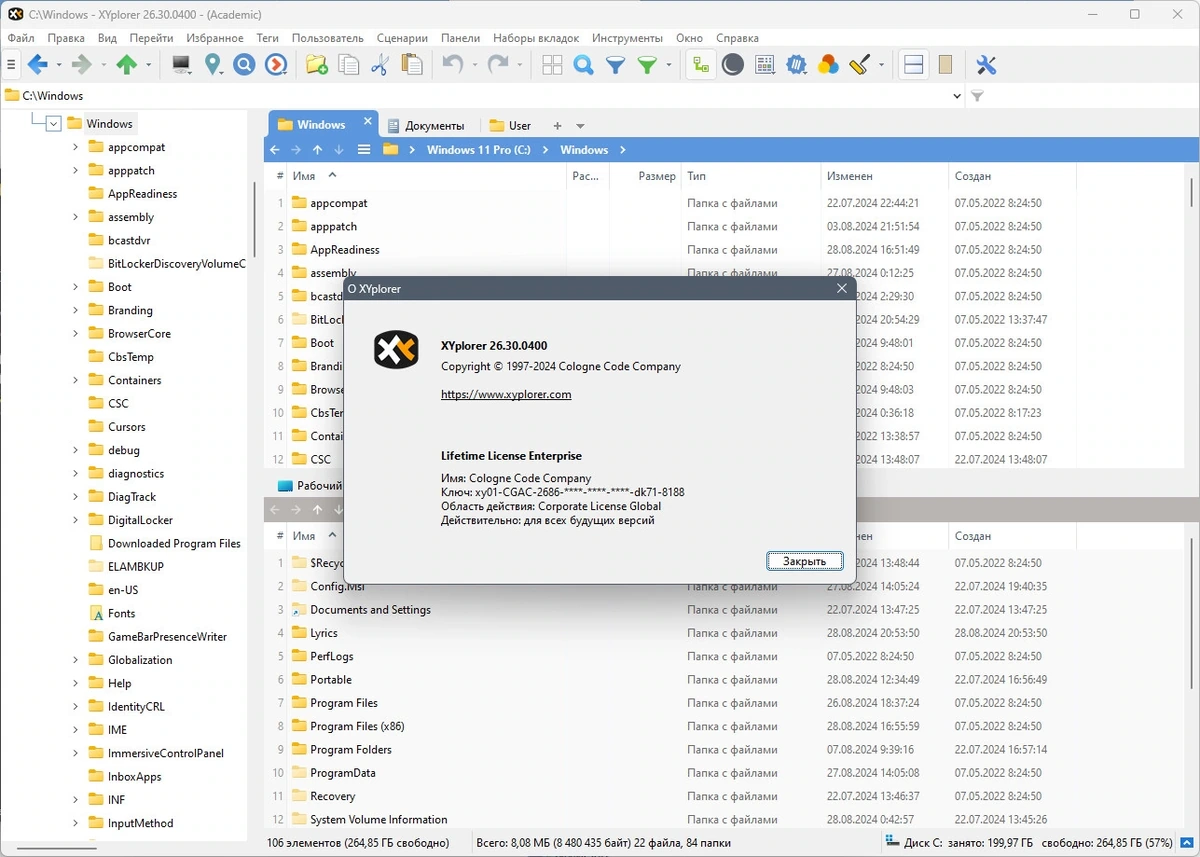The height and width of the screenshot is (857, 1200).
Task: Click the blue striped badge toolbar icon
Action: click(x=797, y=65)
